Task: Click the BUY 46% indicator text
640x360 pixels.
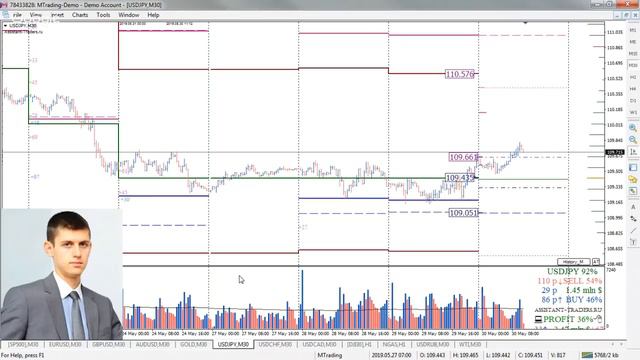Action: [x=584, y=300]
